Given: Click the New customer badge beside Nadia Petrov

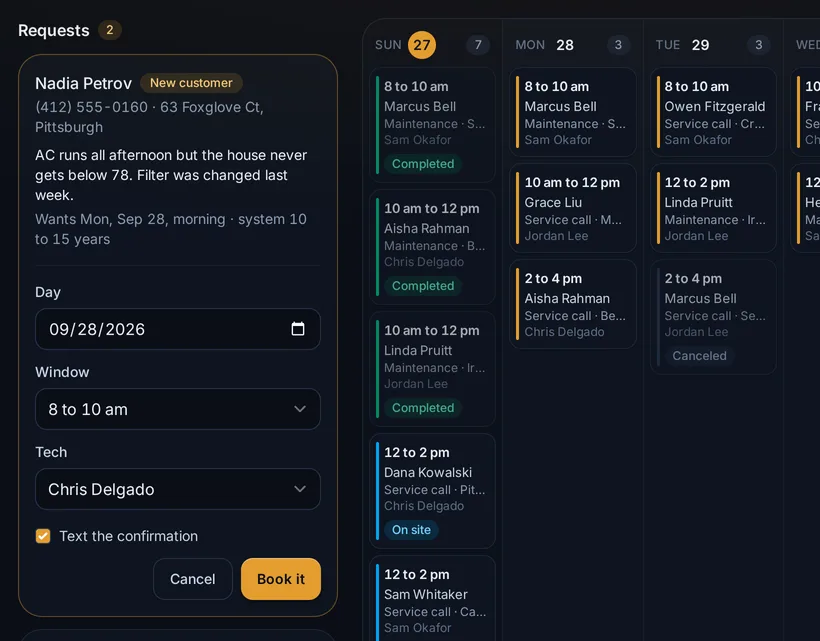Looking at the screenshot, I should point(191,83).
